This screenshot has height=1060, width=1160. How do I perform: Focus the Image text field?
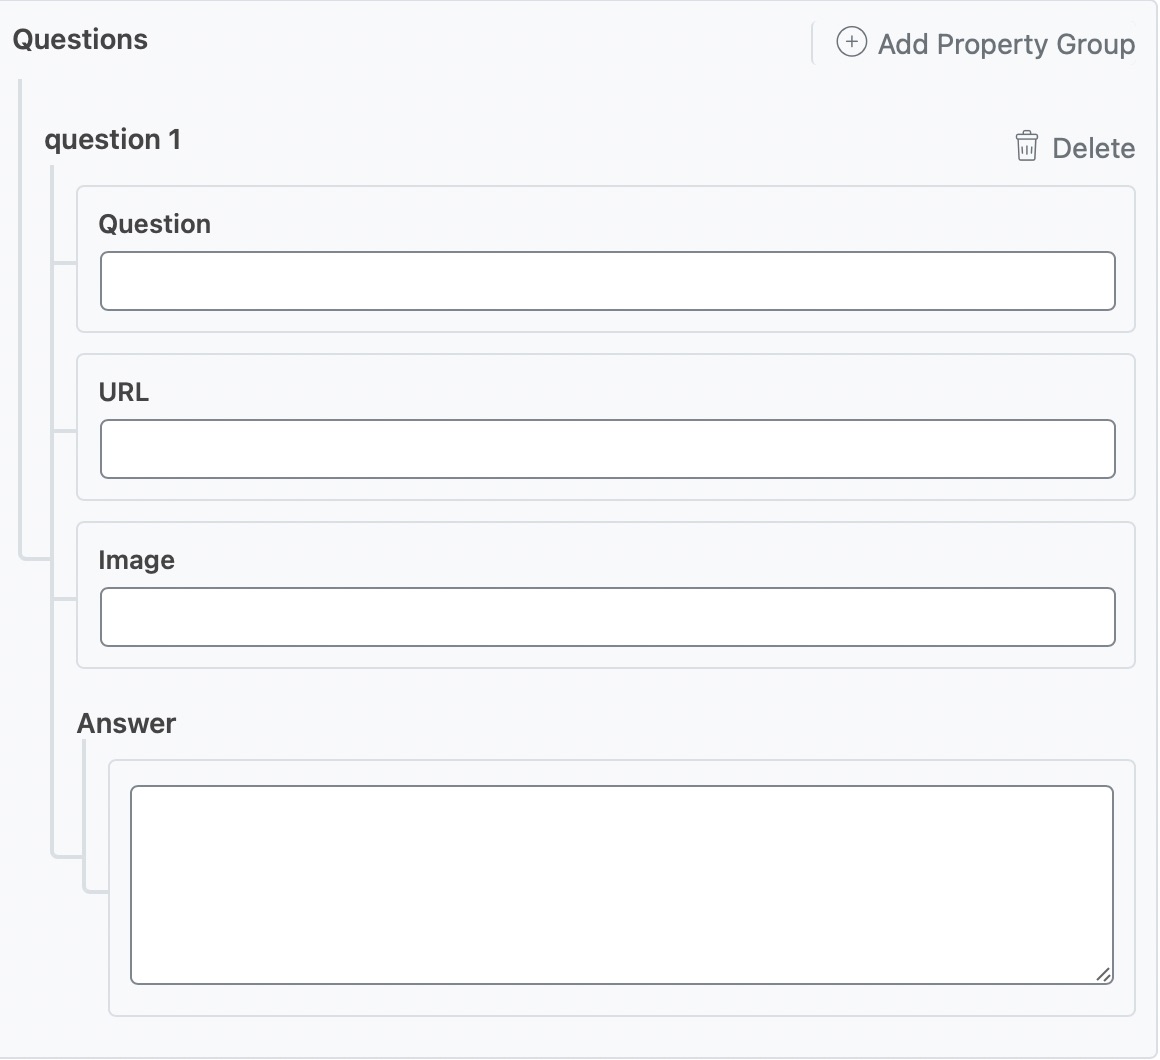tap(607, 617)
